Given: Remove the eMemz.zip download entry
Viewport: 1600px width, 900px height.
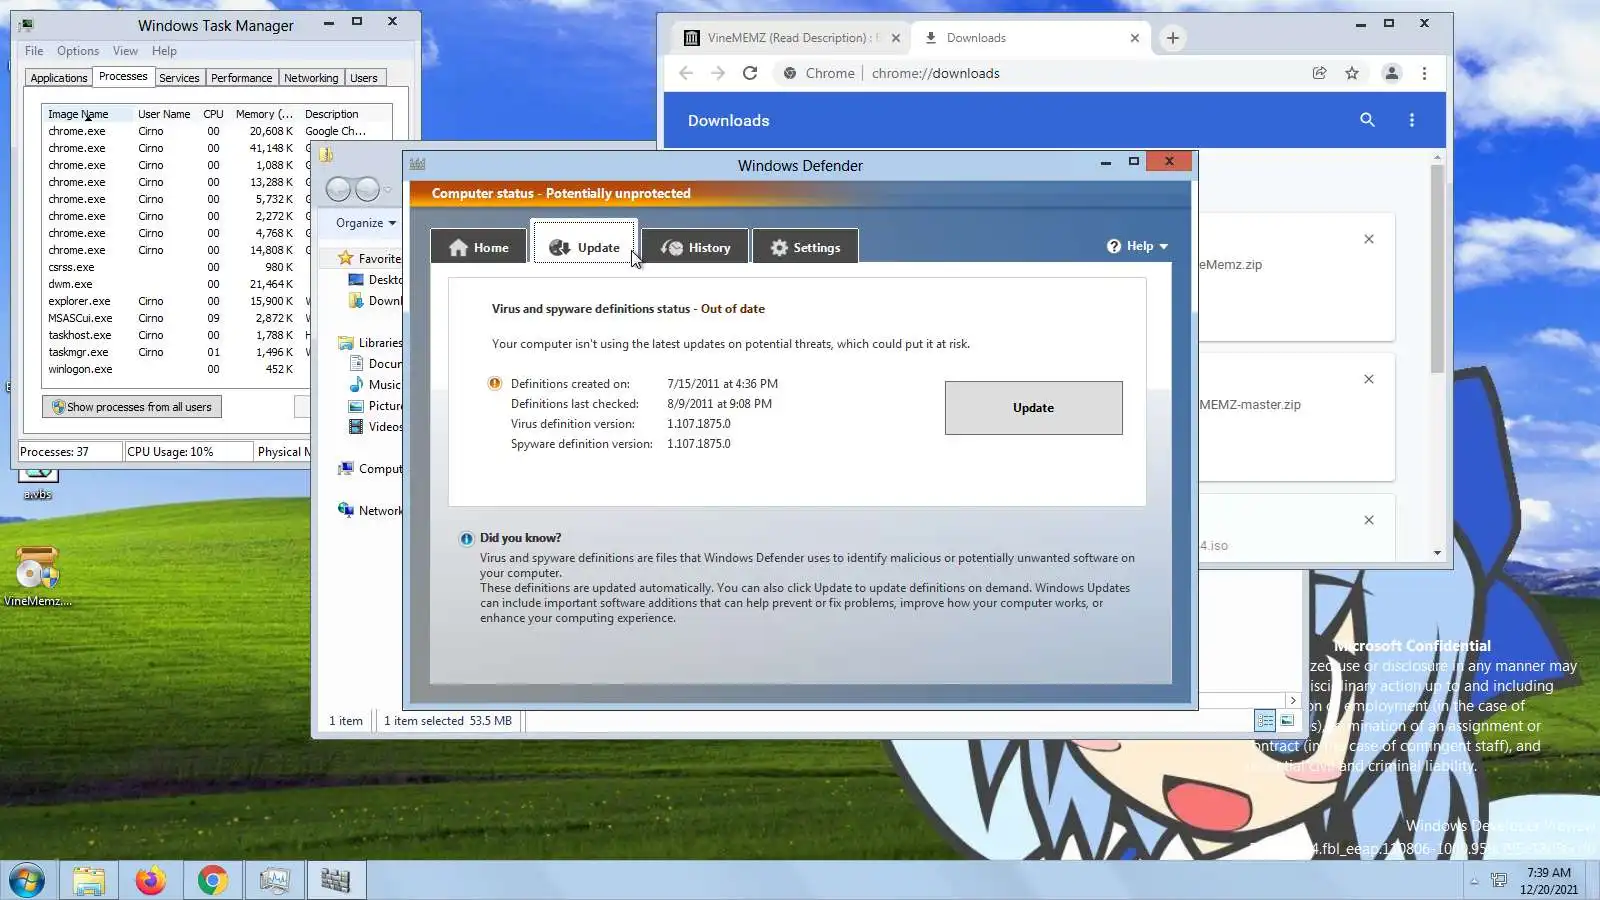Looking at the screenshot, I should point(1369,239).
